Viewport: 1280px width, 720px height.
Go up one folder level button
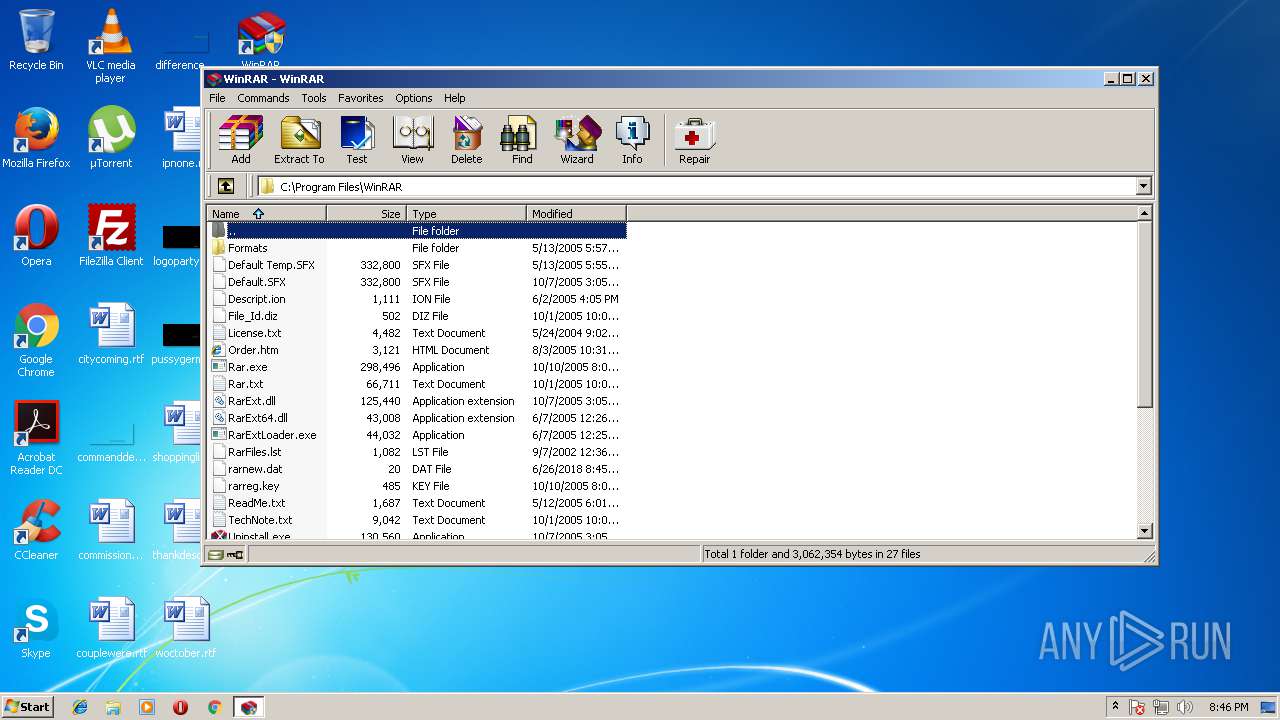pyautogui.click(x=226, y=186)
